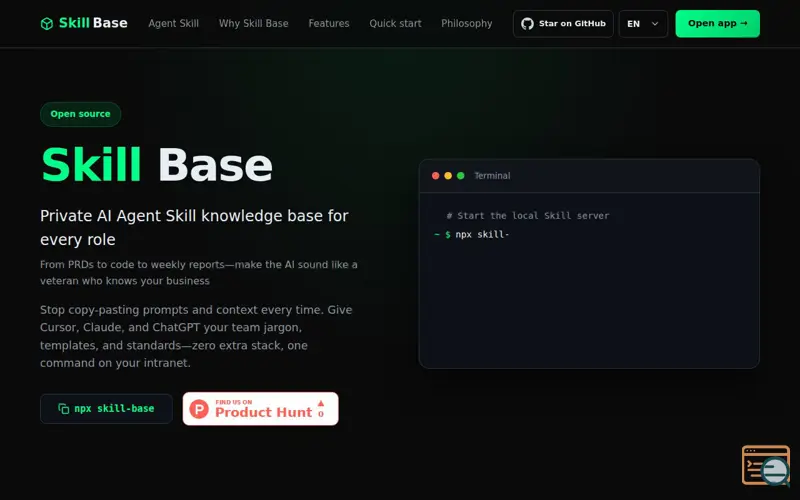Click the Terminal title label

(x=492, y=176)
